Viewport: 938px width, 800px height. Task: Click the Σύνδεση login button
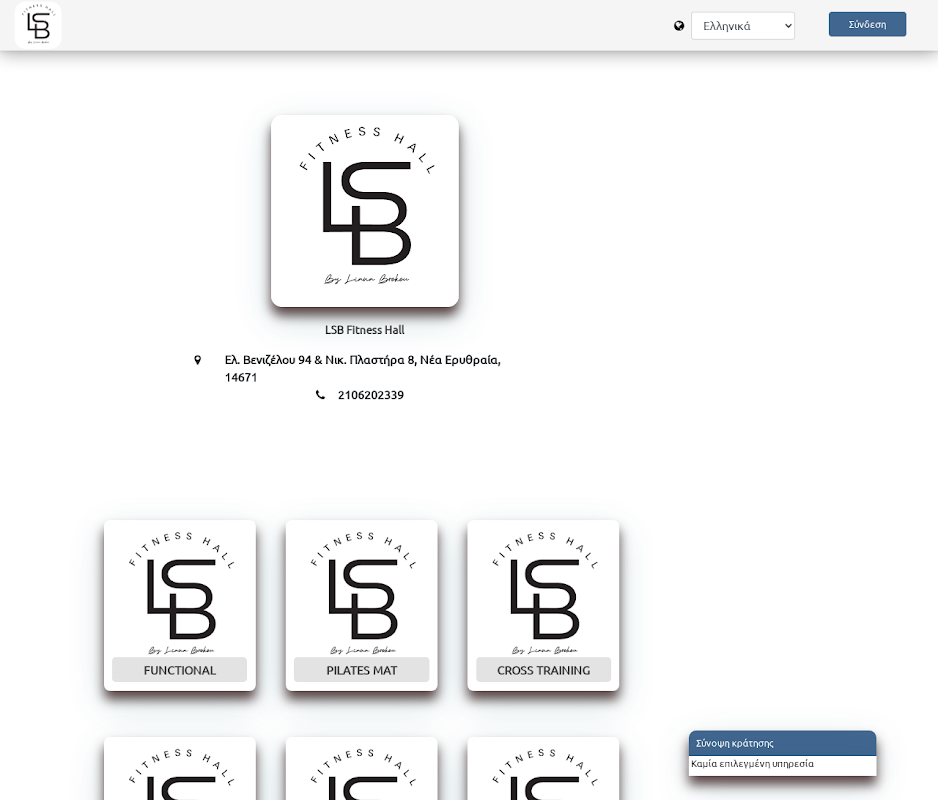(x=867, y=25)
